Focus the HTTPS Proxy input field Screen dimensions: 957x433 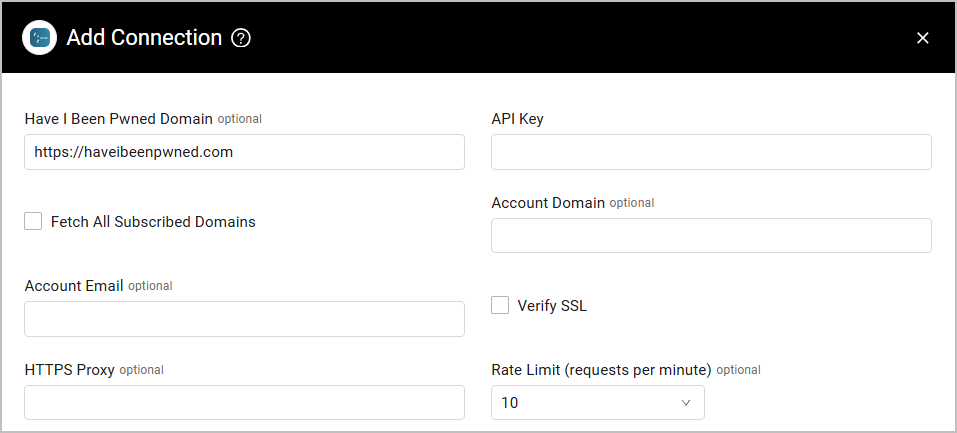244,402
